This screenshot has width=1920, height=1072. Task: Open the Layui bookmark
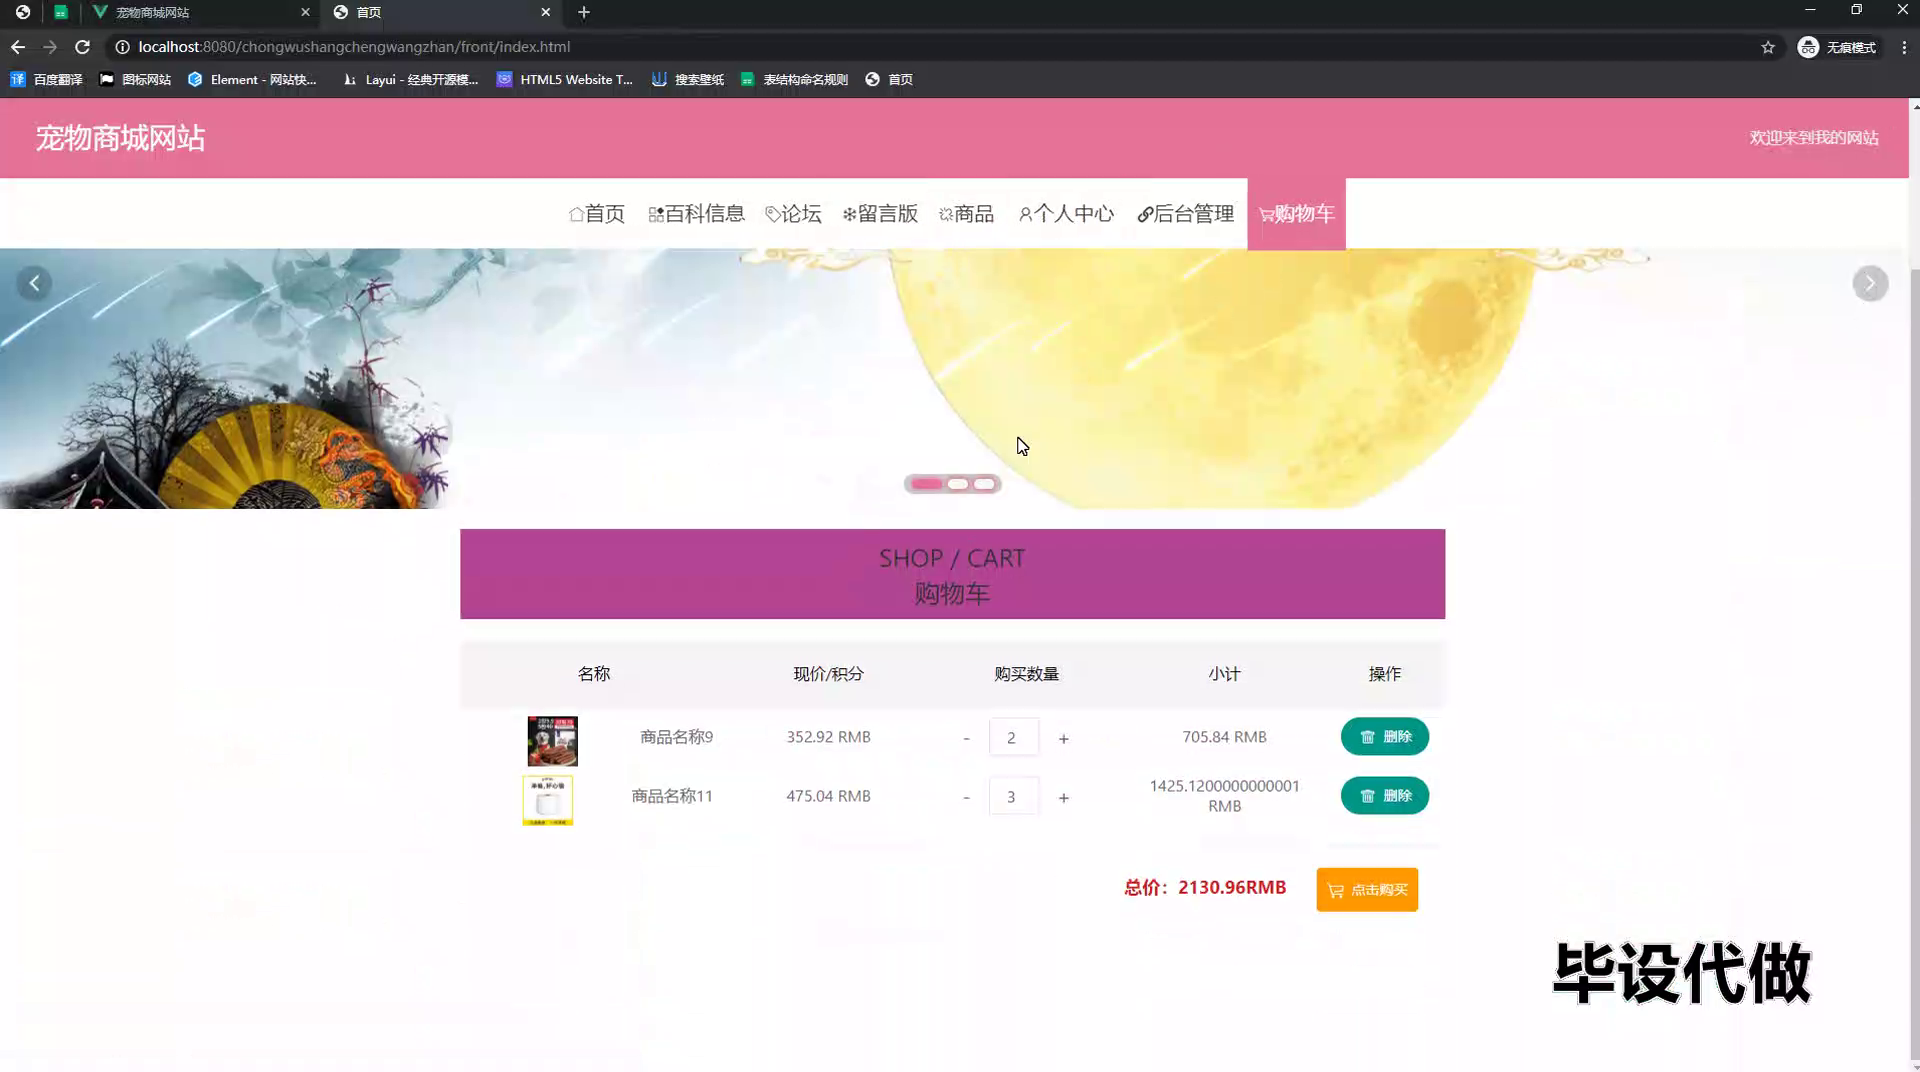tap(411, 80)
